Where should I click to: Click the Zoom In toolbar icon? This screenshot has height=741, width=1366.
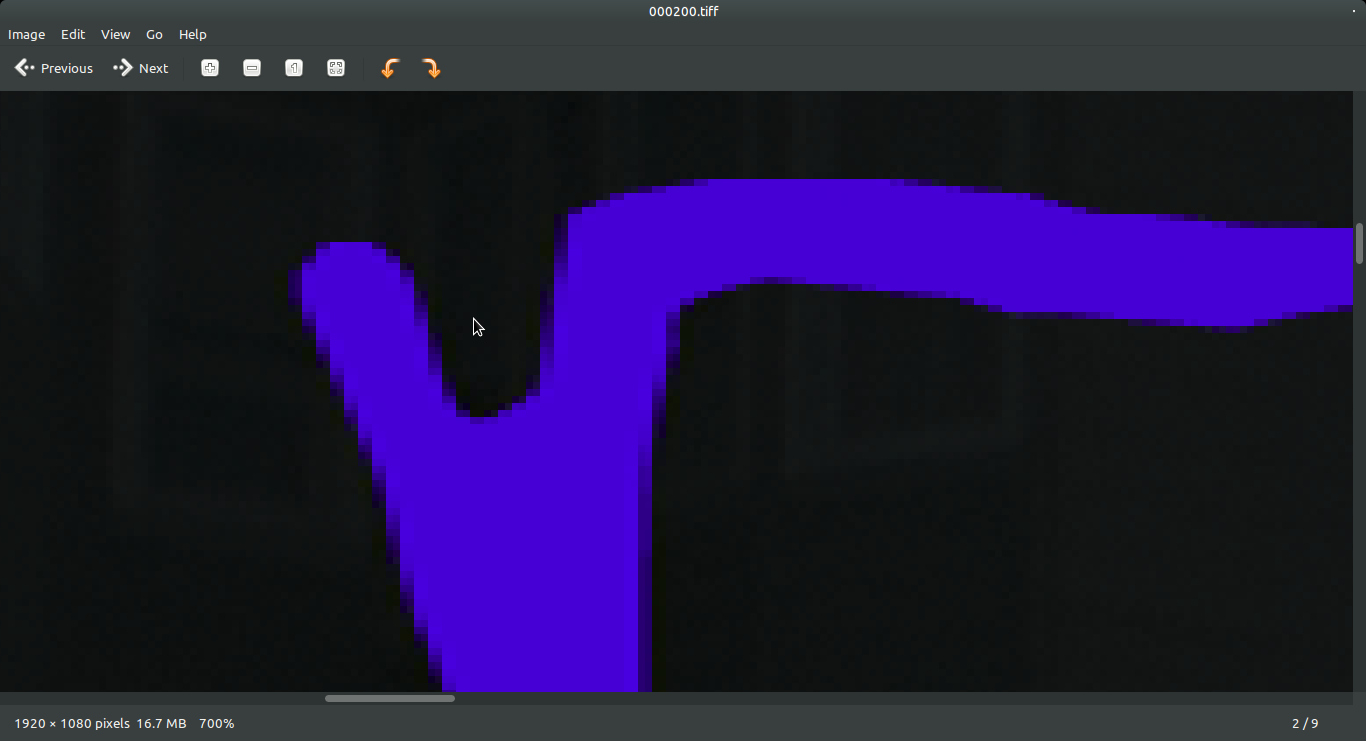[x=210, y=68]
